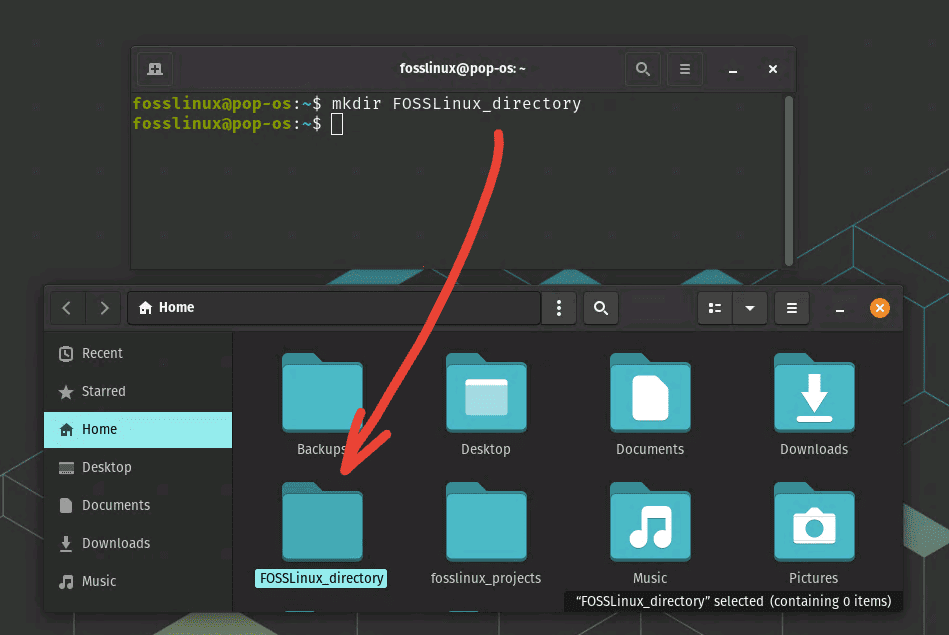Expand the sort options next to view toggle
949x635 pixels.
pyautogui.click(x=750, y=308)
